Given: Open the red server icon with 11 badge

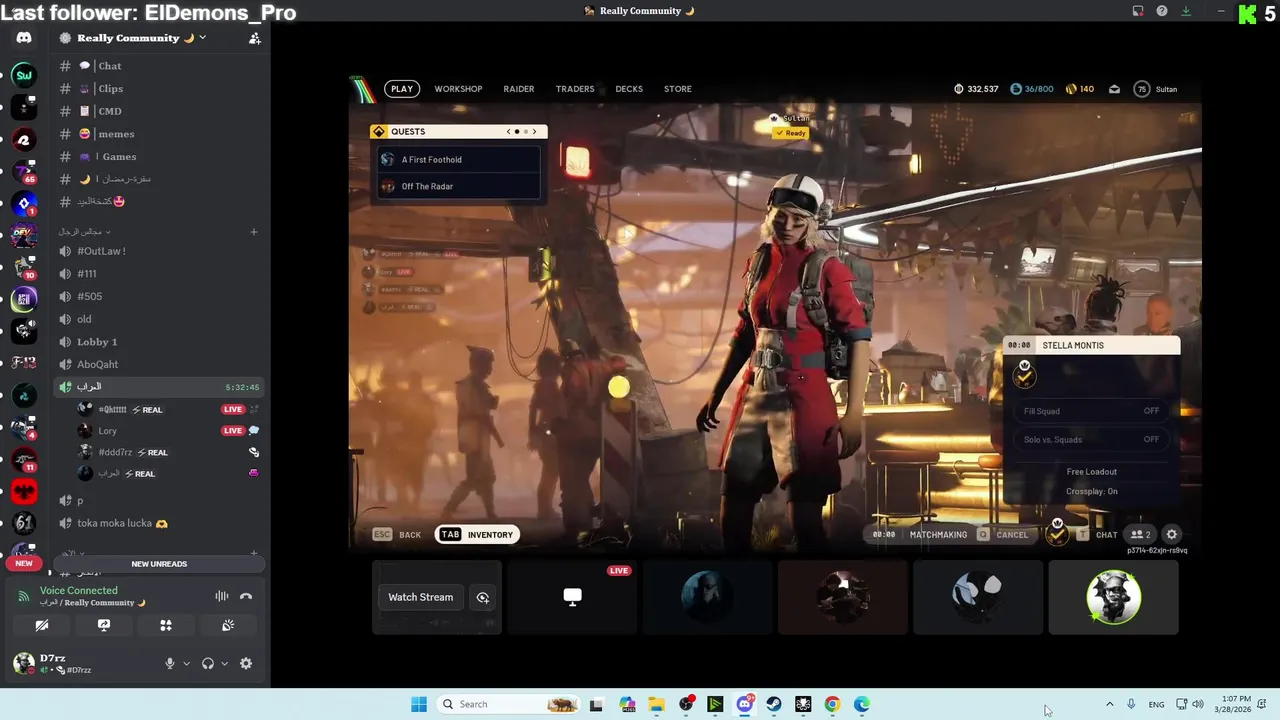Looking at the screenshot, I should click(24, 459).
